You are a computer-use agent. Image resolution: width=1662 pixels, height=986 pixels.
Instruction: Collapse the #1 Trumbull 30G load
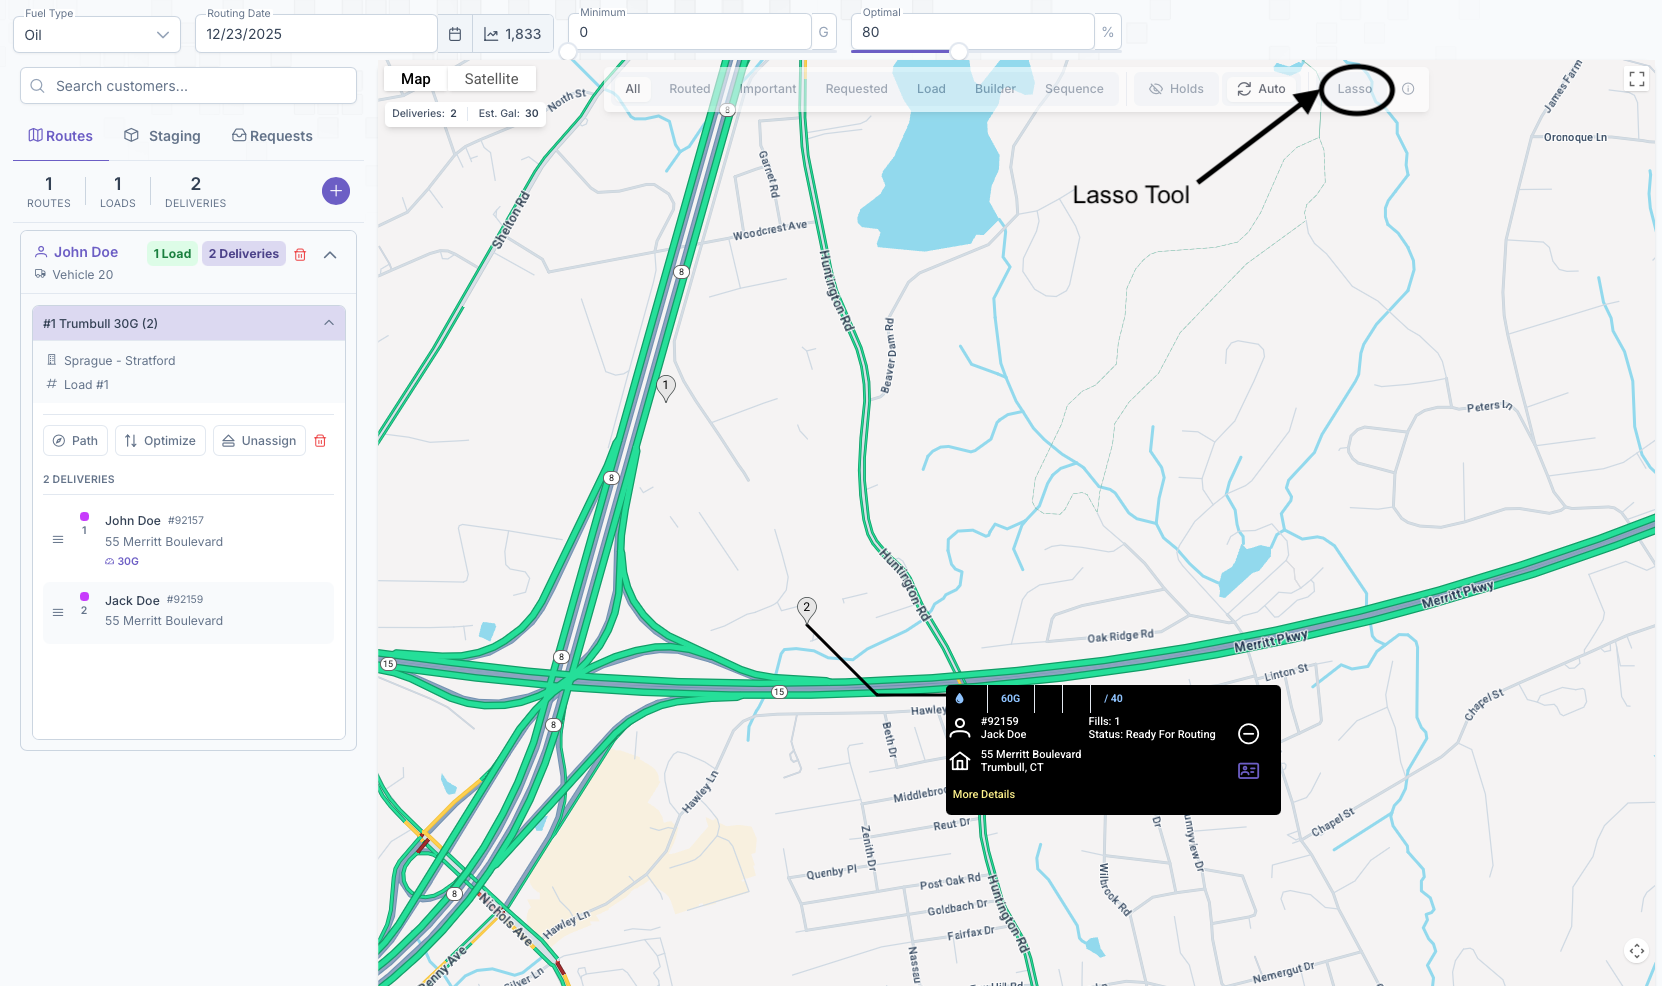click(329, 323)
